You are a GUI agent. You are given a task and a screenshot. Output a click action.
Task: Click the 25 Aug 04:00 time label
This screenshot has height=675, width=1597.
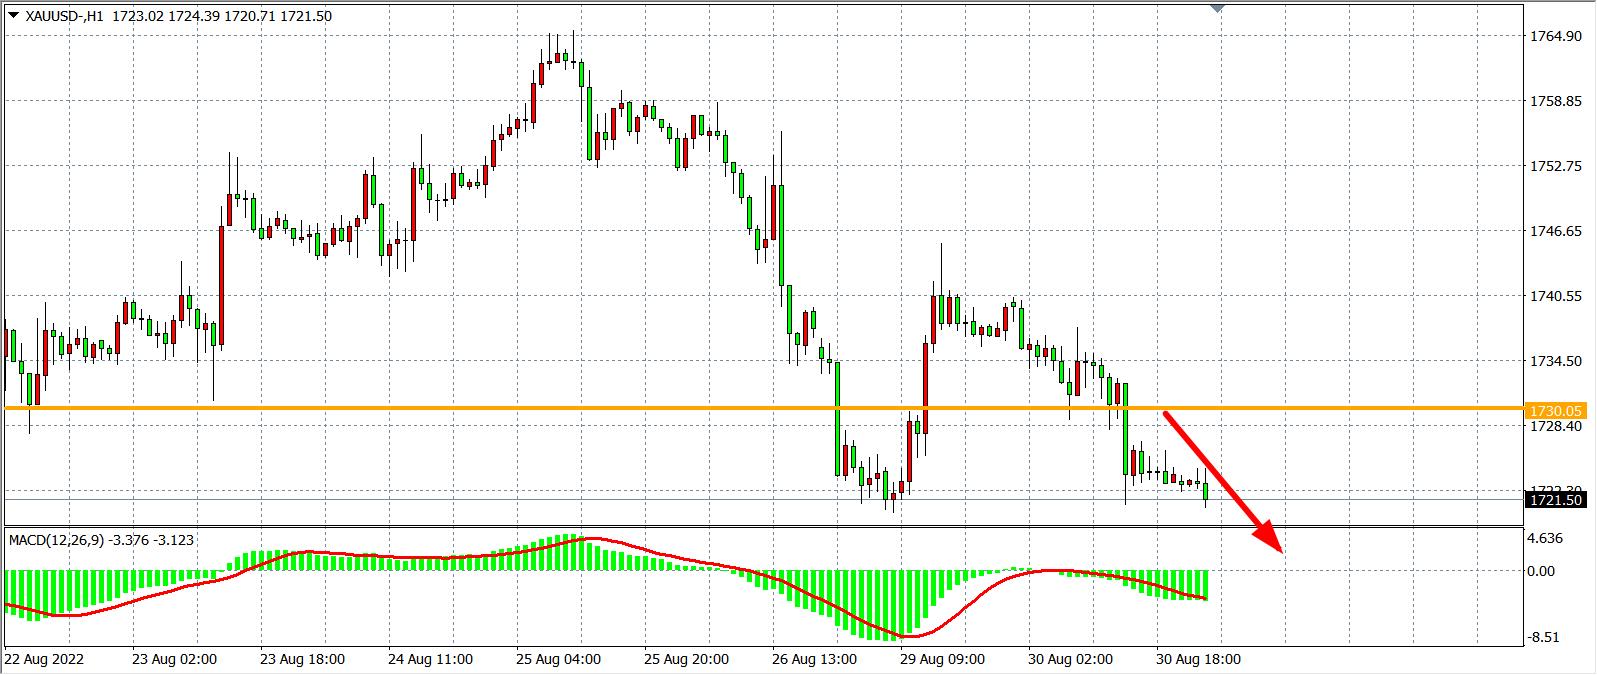(559, 659)
